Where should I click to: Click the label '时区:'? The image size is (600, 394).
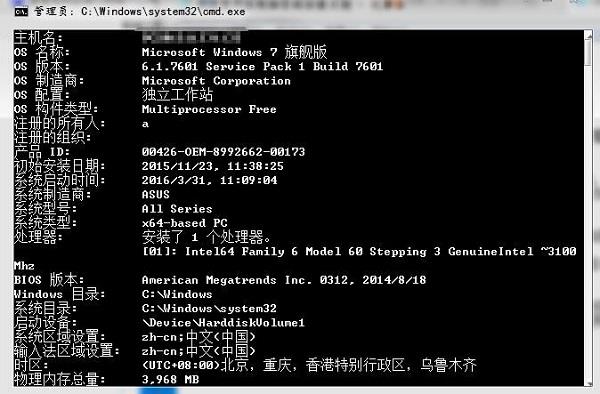(x=31, y=365)
